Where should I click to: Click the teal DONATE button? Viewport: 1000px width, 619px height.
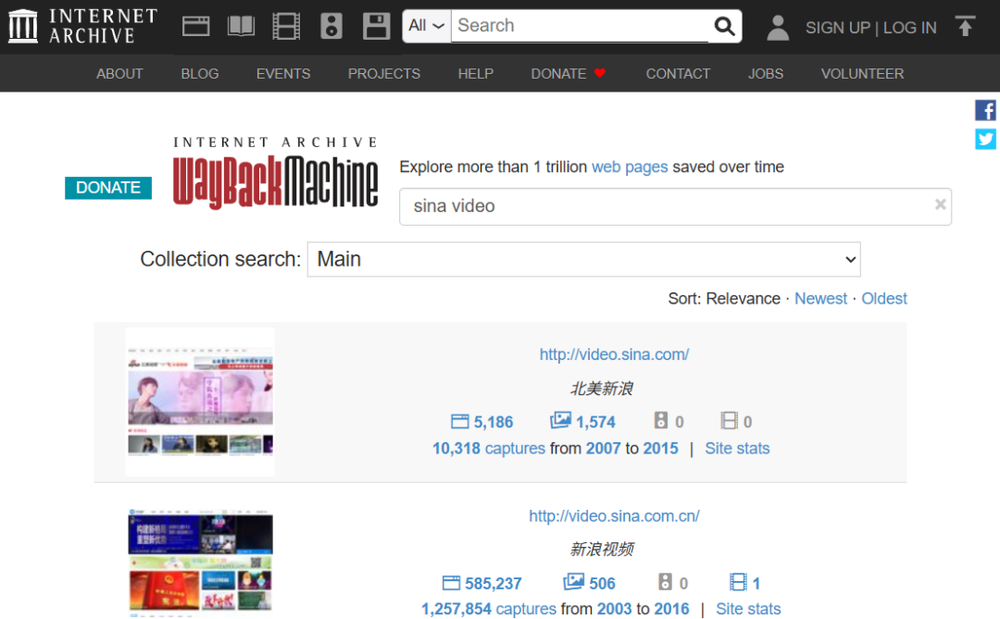tap(108, 188)
